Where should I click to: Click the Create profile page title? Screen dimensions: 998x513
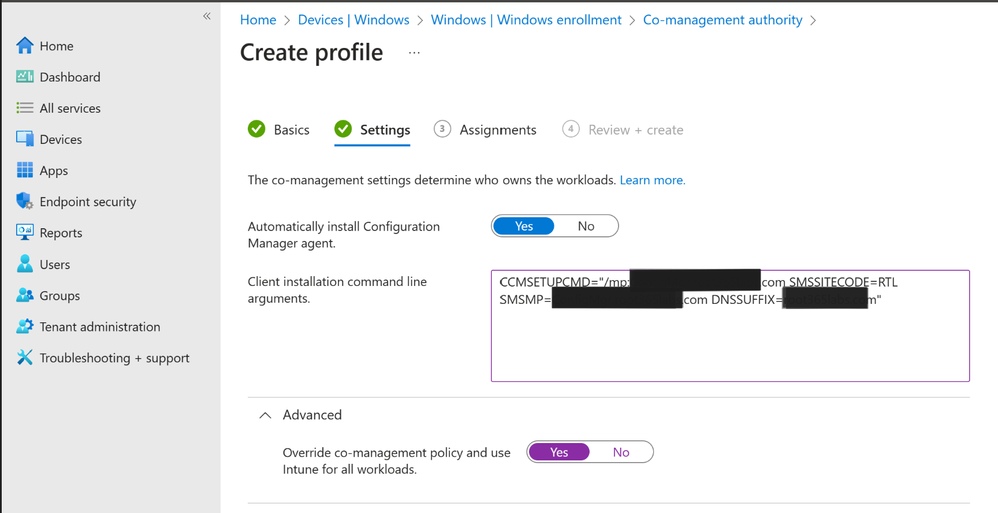point(311,52)
